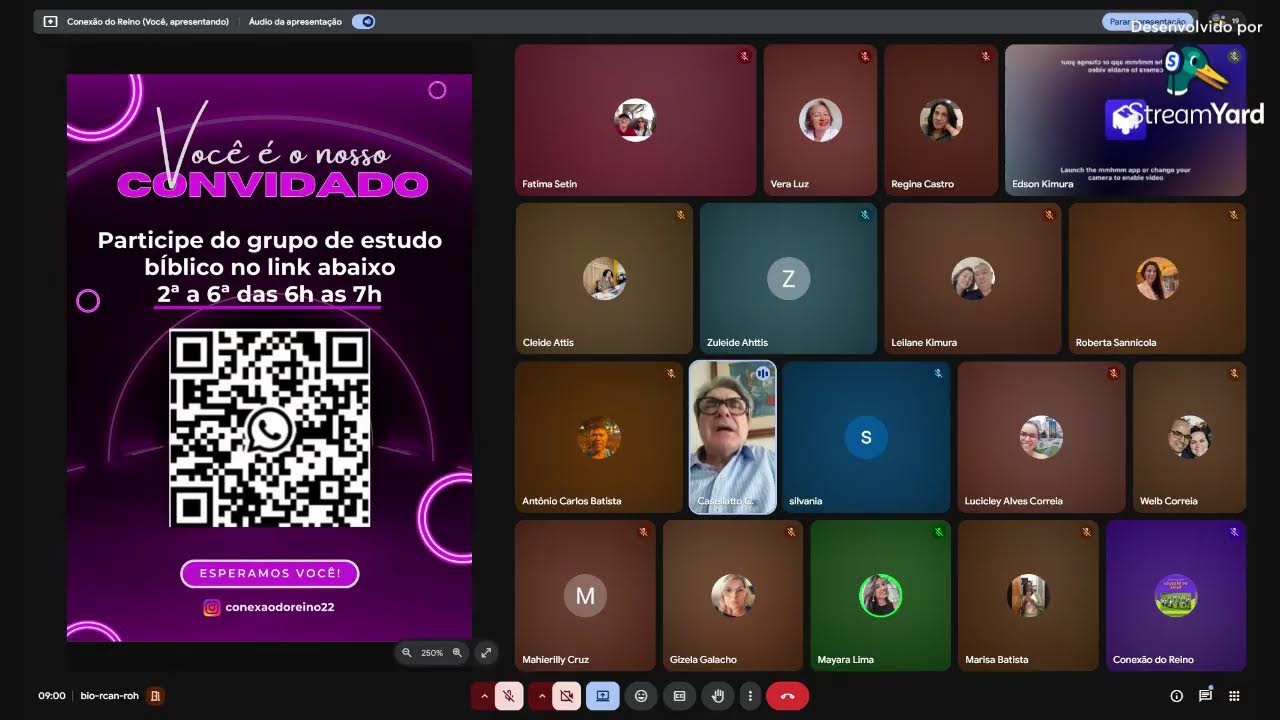Click muted mic icon on Lucicley Alves Correia
The image size is (1280, 720).
1113,373
